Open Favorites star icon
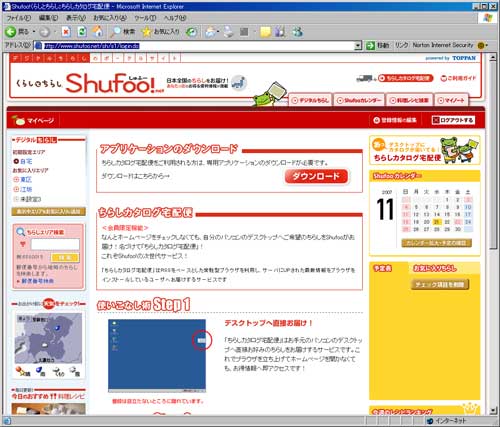500x427 pixels. 146,32
